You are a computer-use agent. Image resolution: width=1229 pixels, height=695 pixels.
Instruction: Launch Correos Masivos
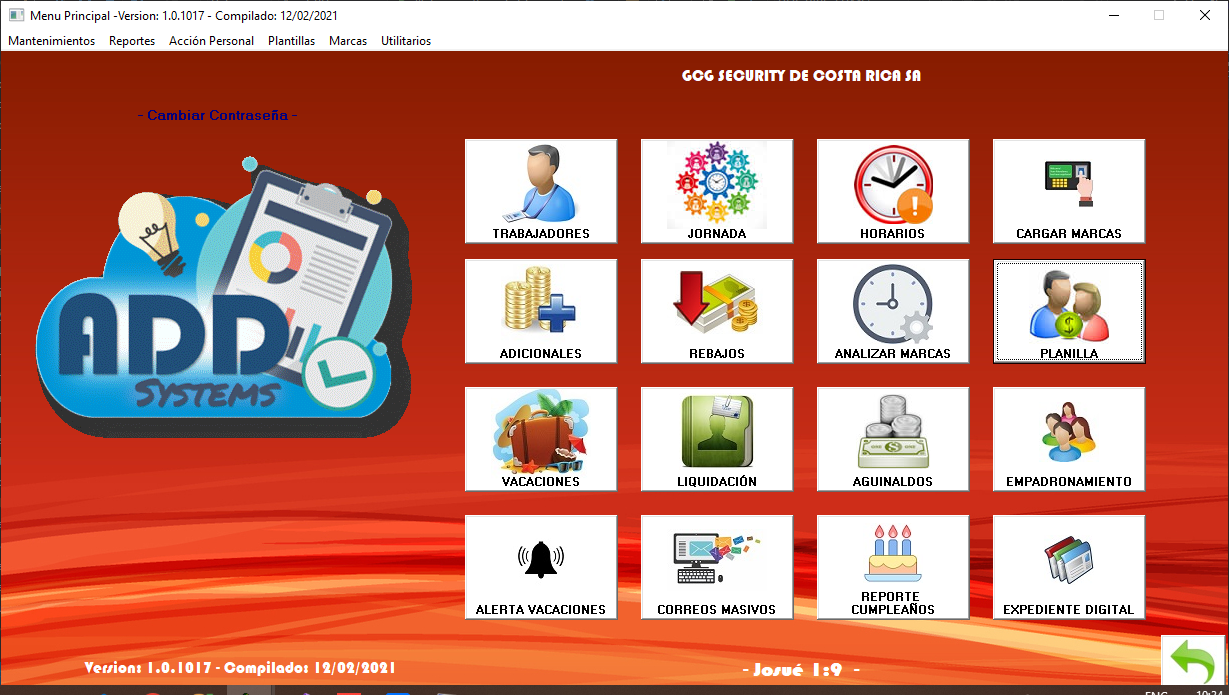pos(717,567)
